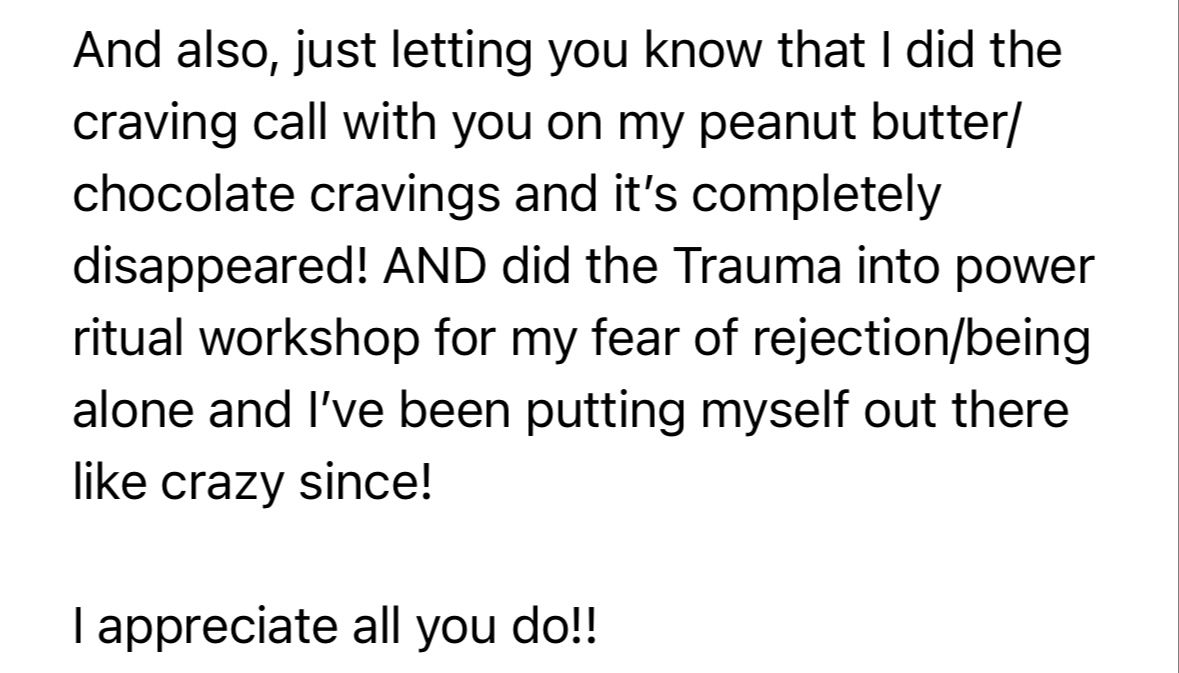
Task: Click on the words 'peanut butter/'
Action: pos(859,123)
